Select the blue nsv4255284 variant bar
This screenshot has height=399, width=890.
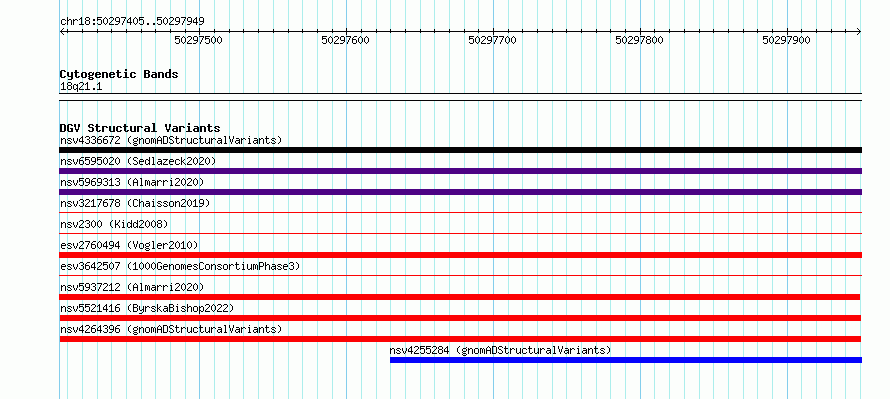click(x=626, y=360)
